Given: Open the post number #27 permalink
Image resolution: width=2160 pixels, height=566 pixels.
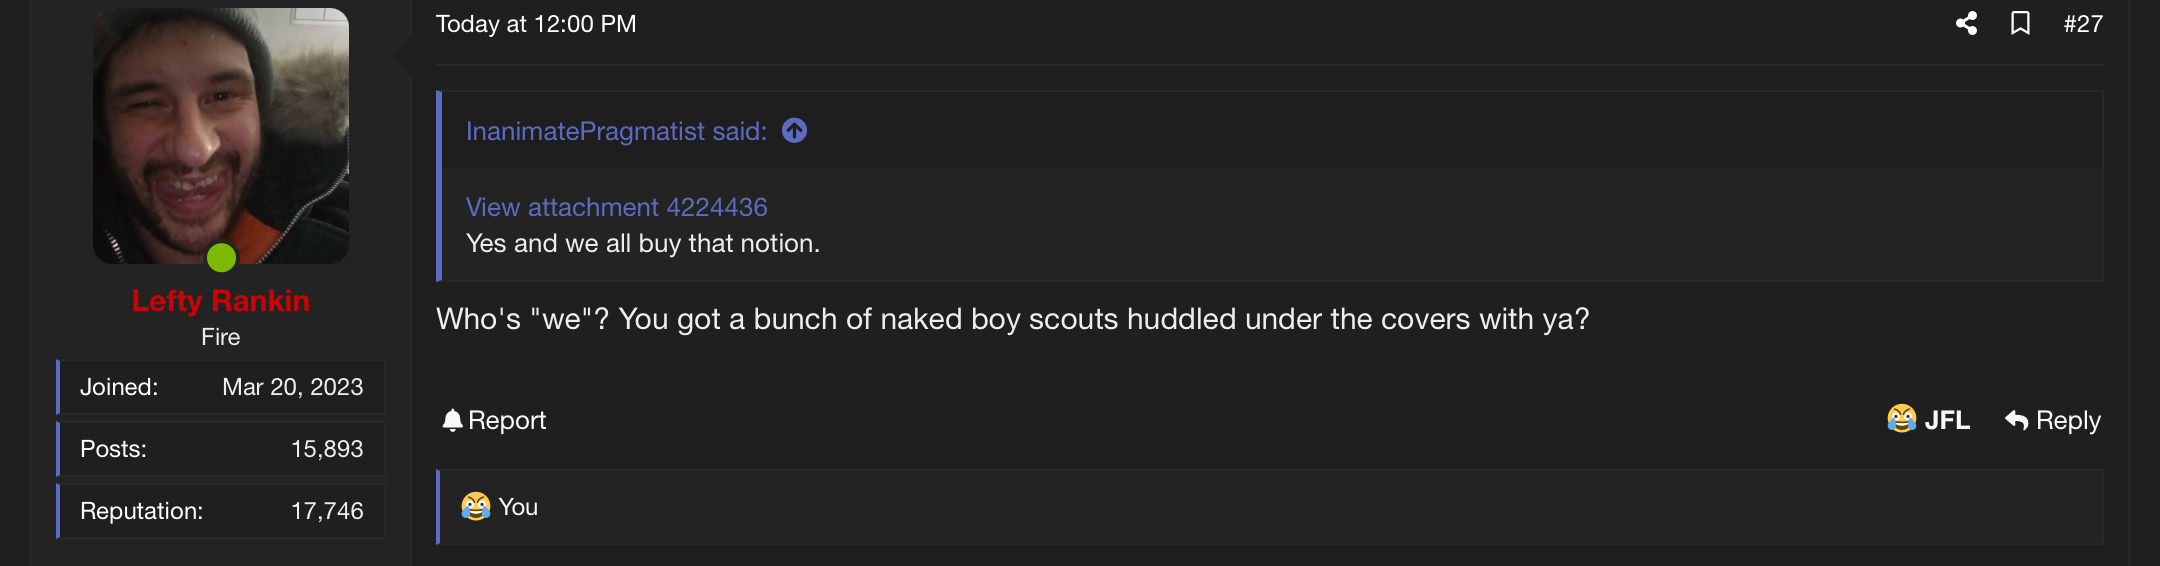Looking at the screenshot, I should (2083, 24).
